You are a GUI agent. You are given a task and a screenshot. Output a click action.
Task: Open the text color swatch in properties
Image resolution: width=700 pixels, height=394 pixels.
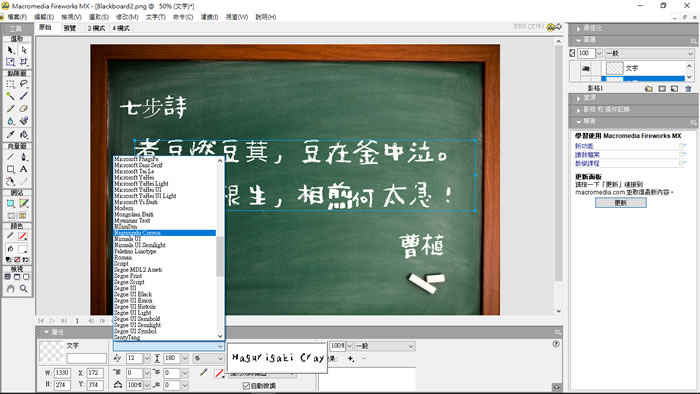(x=218, y=373)
